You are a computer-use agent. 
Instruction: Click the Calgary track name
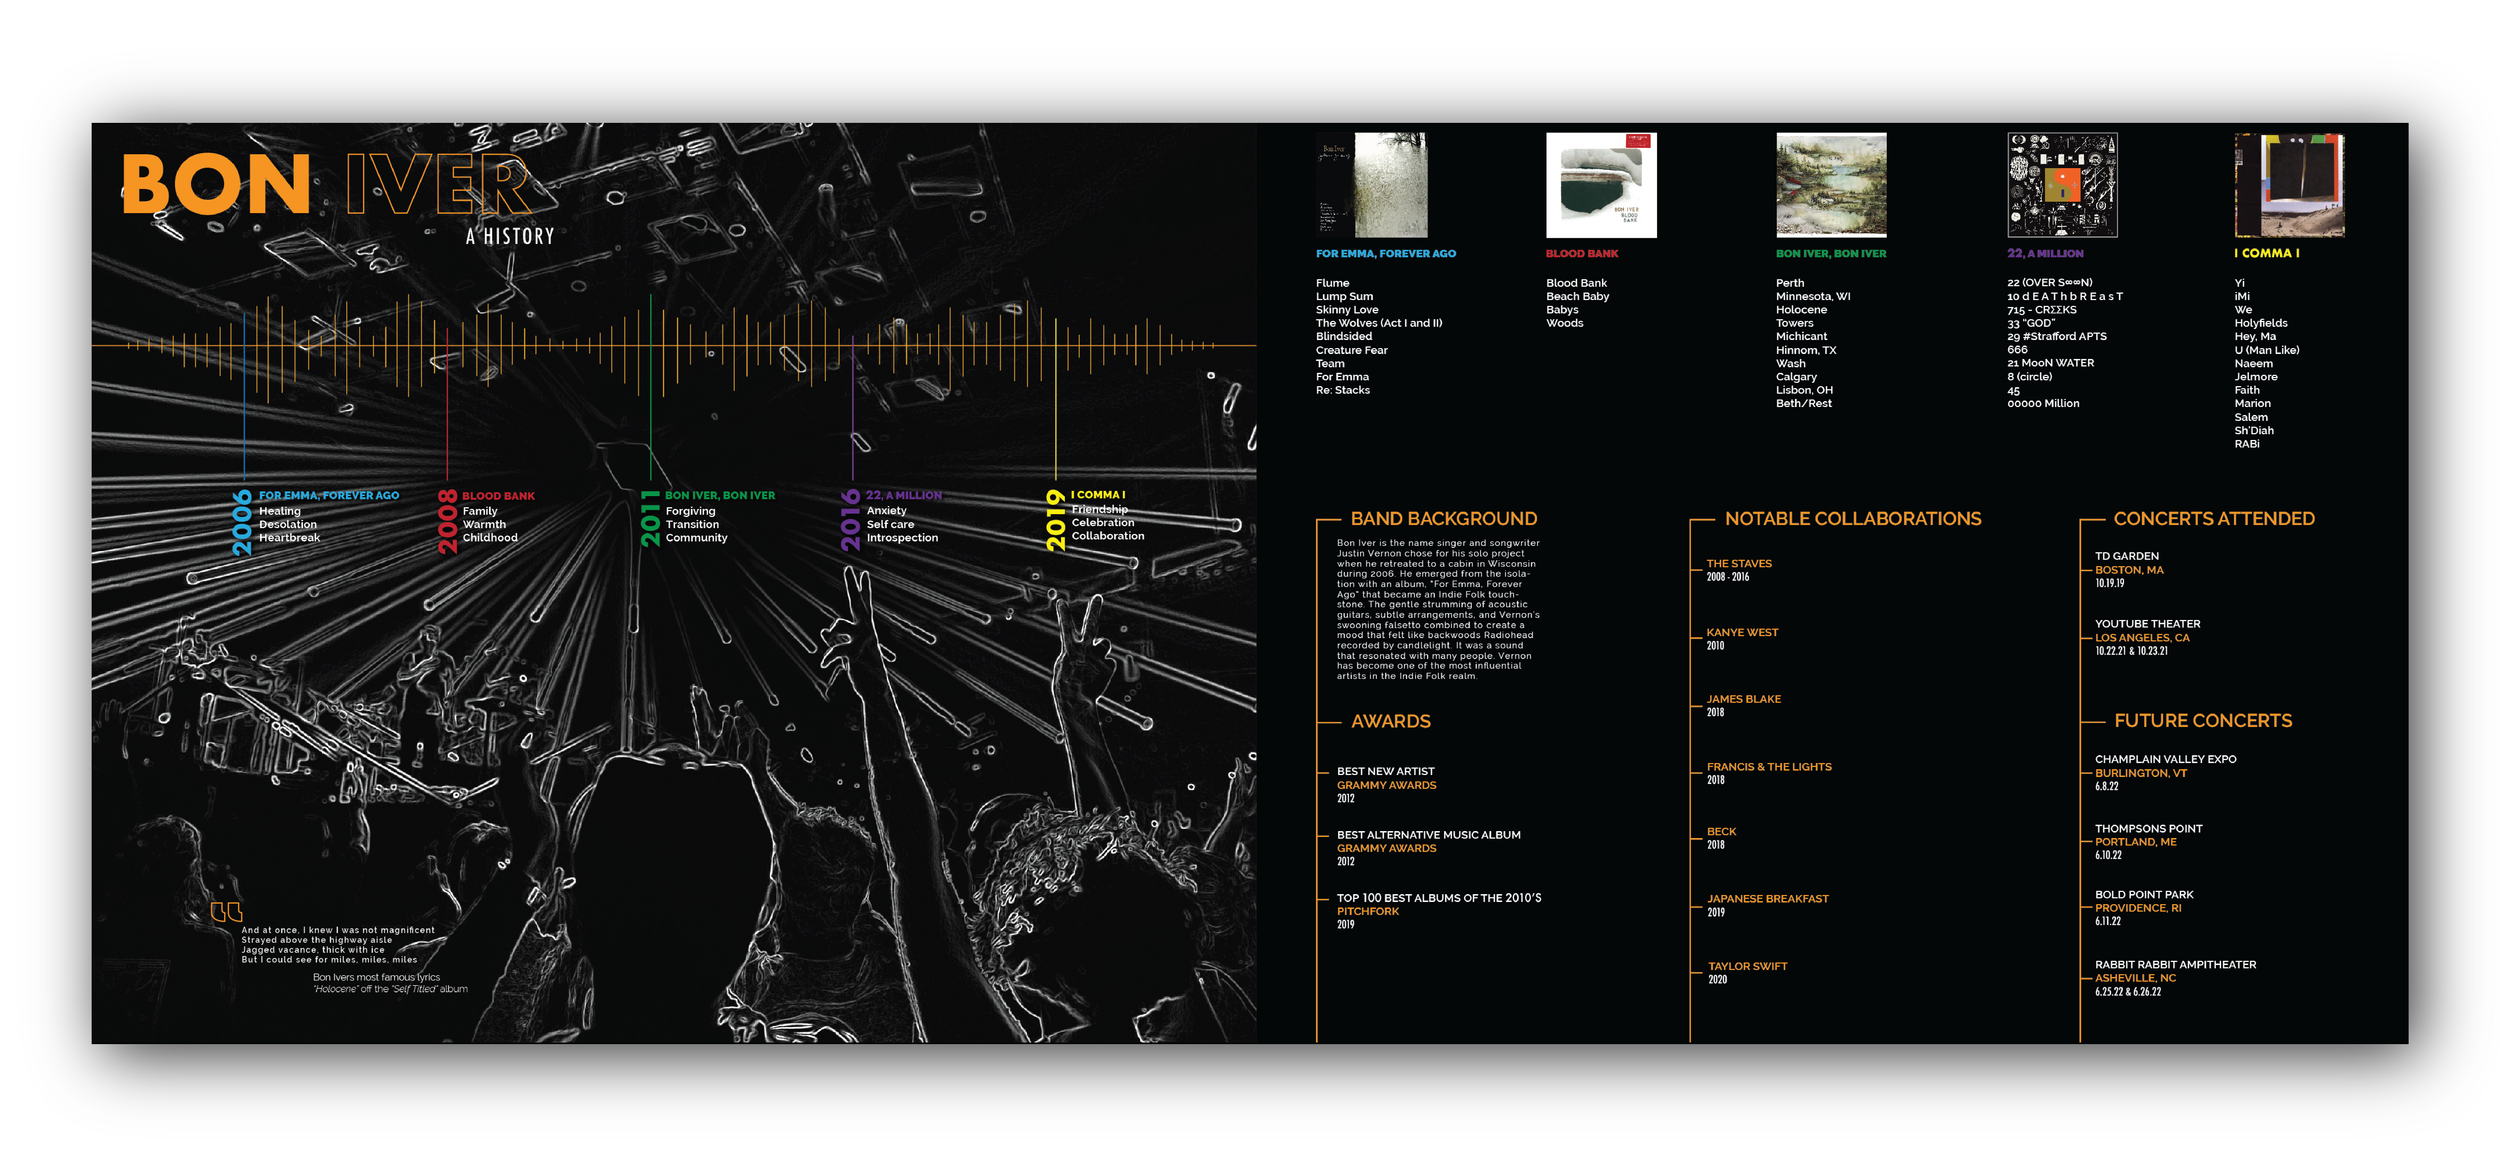(x=1796, y=377)
